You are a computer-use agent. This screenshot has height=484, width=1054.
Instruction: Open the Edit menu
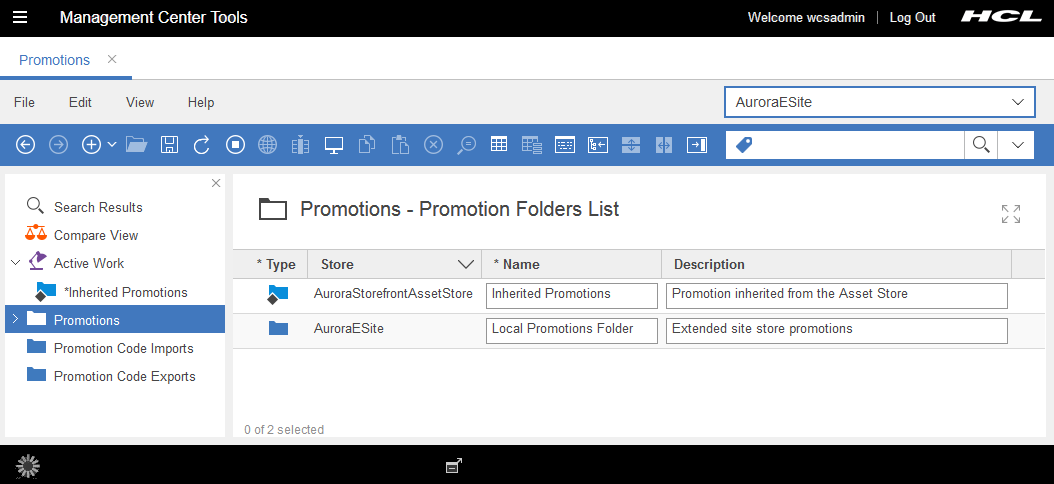(x=80, y=102)
